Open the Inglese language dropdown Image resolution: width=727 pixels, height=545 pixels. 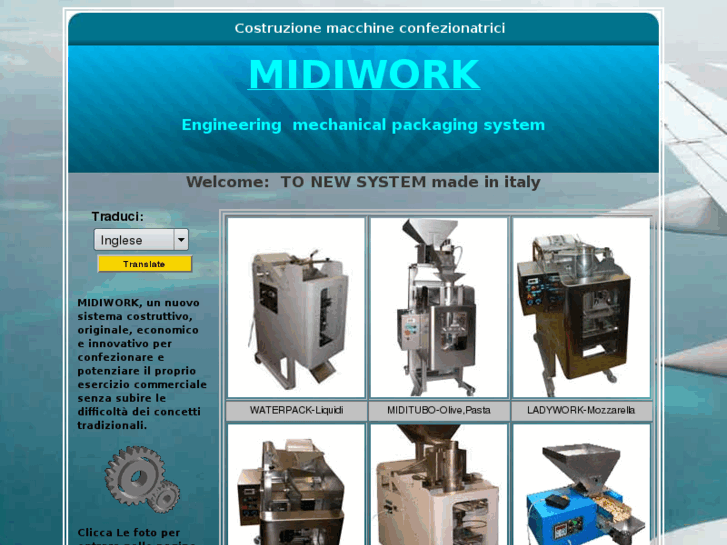[x=141, y=240]
